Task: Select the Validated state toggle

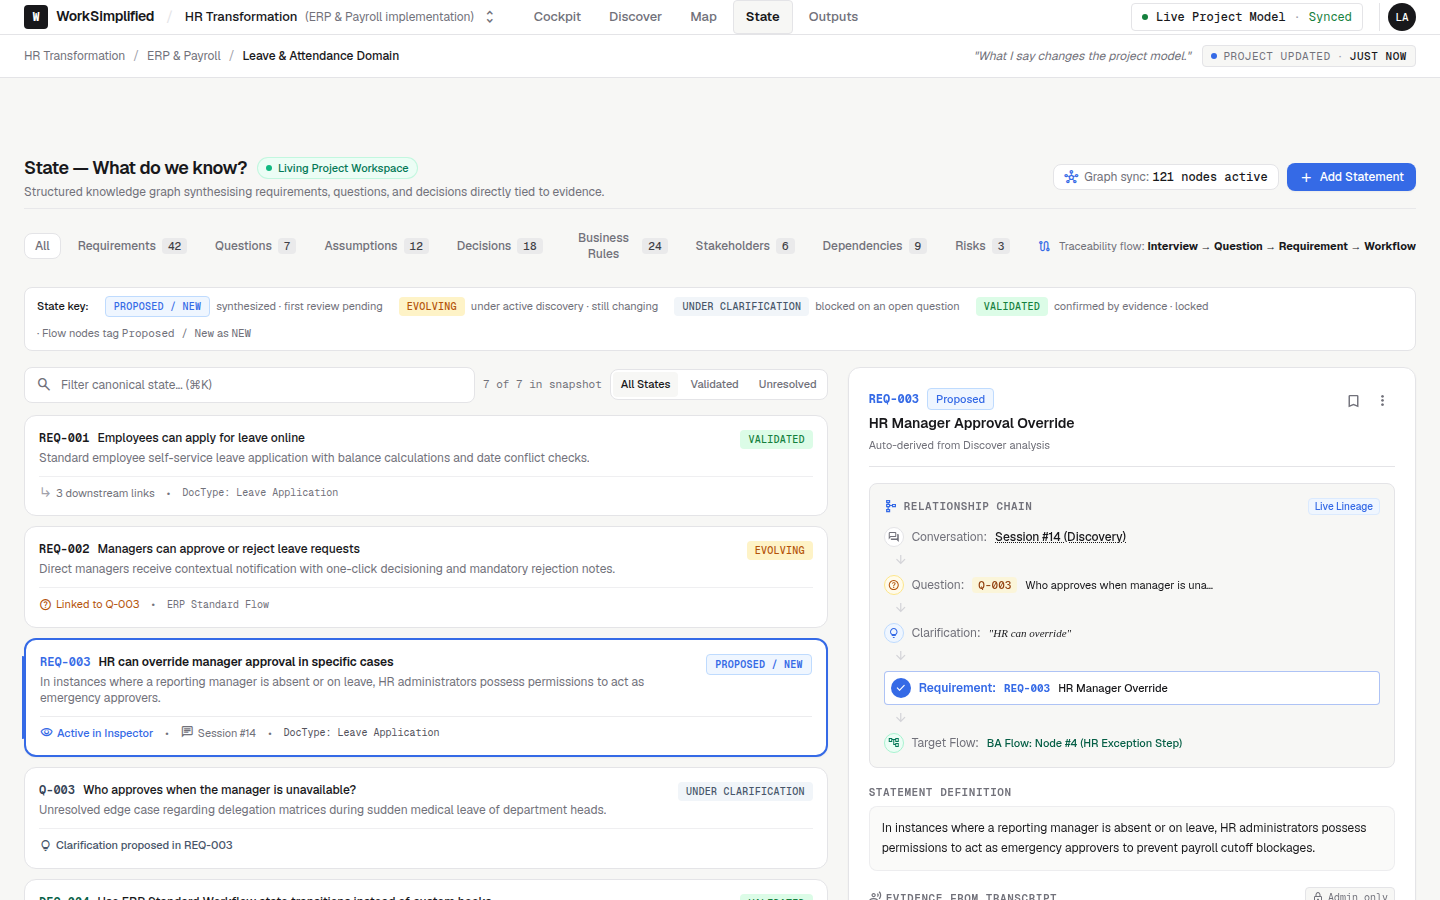Action: pos(714,384)
